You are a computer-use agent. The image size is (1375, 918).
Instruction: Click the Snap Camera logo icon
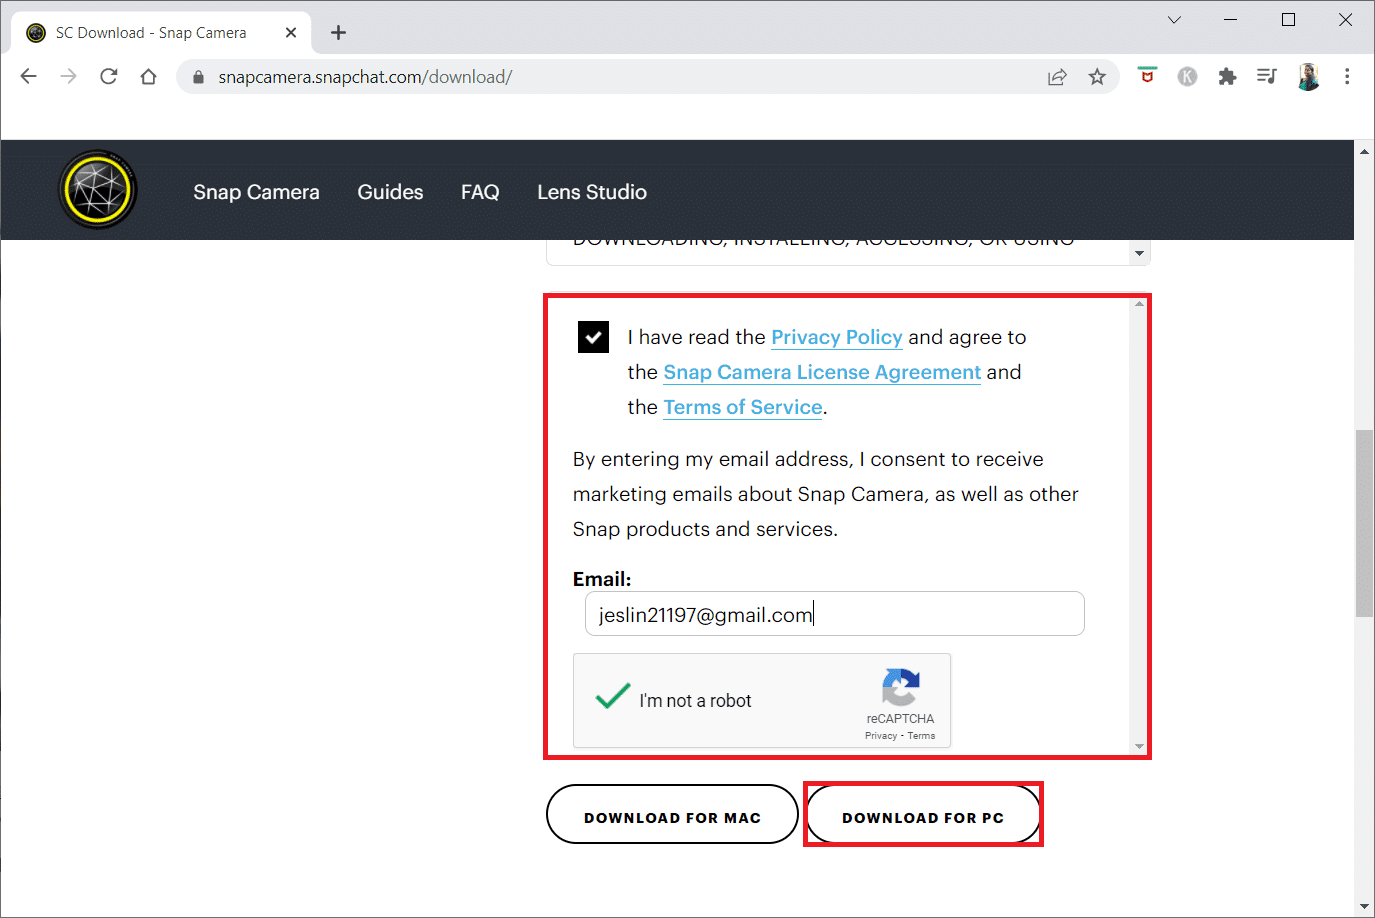pyautogui.click(x=98, y=189)
